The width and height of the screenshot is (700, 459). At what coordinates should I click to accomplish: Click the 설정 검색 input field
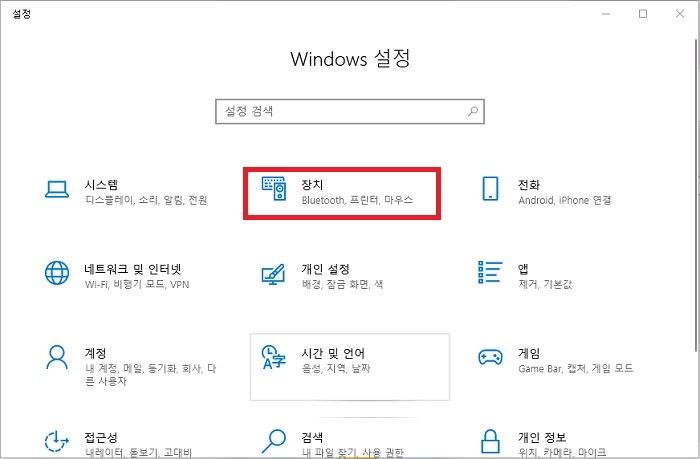pyautogui.click(x=350, y=111)
